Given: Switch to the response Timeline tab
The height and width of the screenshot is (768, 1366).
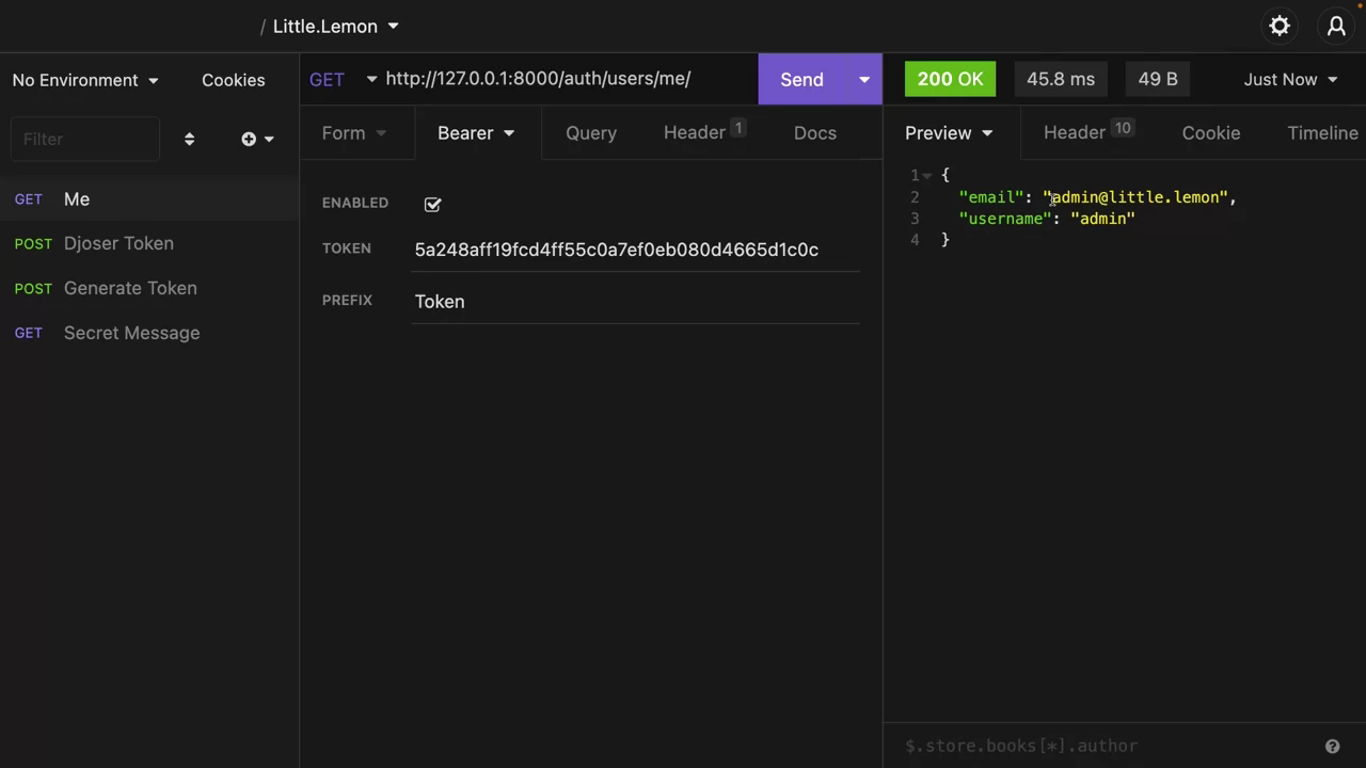Looking at the screenshot, I should pyautogui.click(x=1322, y=133).
